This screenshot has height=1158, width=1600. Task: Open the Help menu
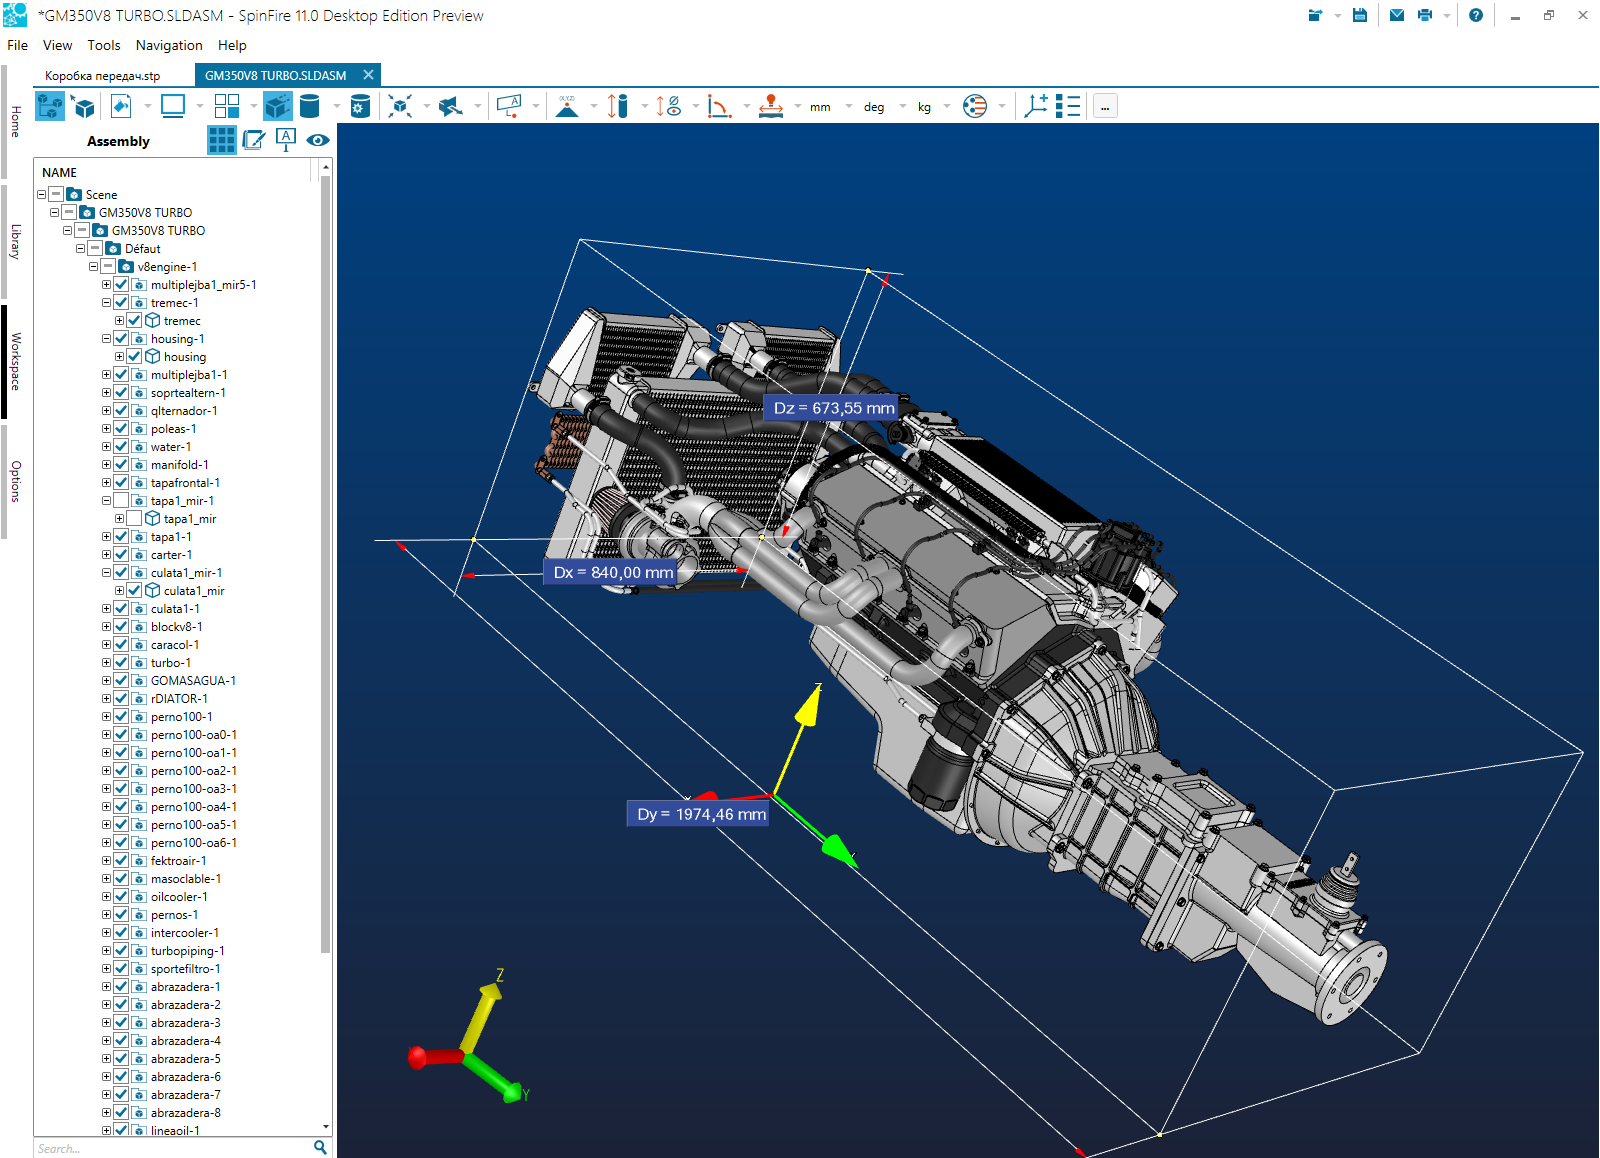click(232, 45)
